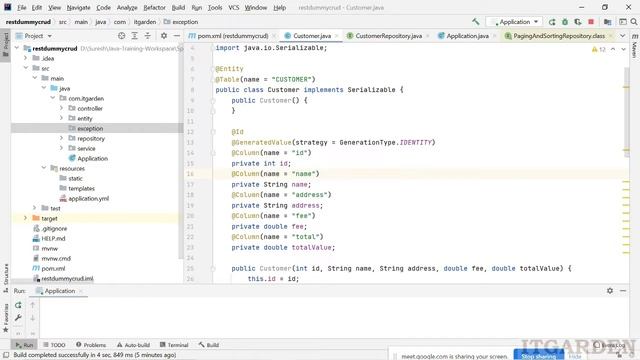Toggle the Project sidebar tool button

coord(5,43)
